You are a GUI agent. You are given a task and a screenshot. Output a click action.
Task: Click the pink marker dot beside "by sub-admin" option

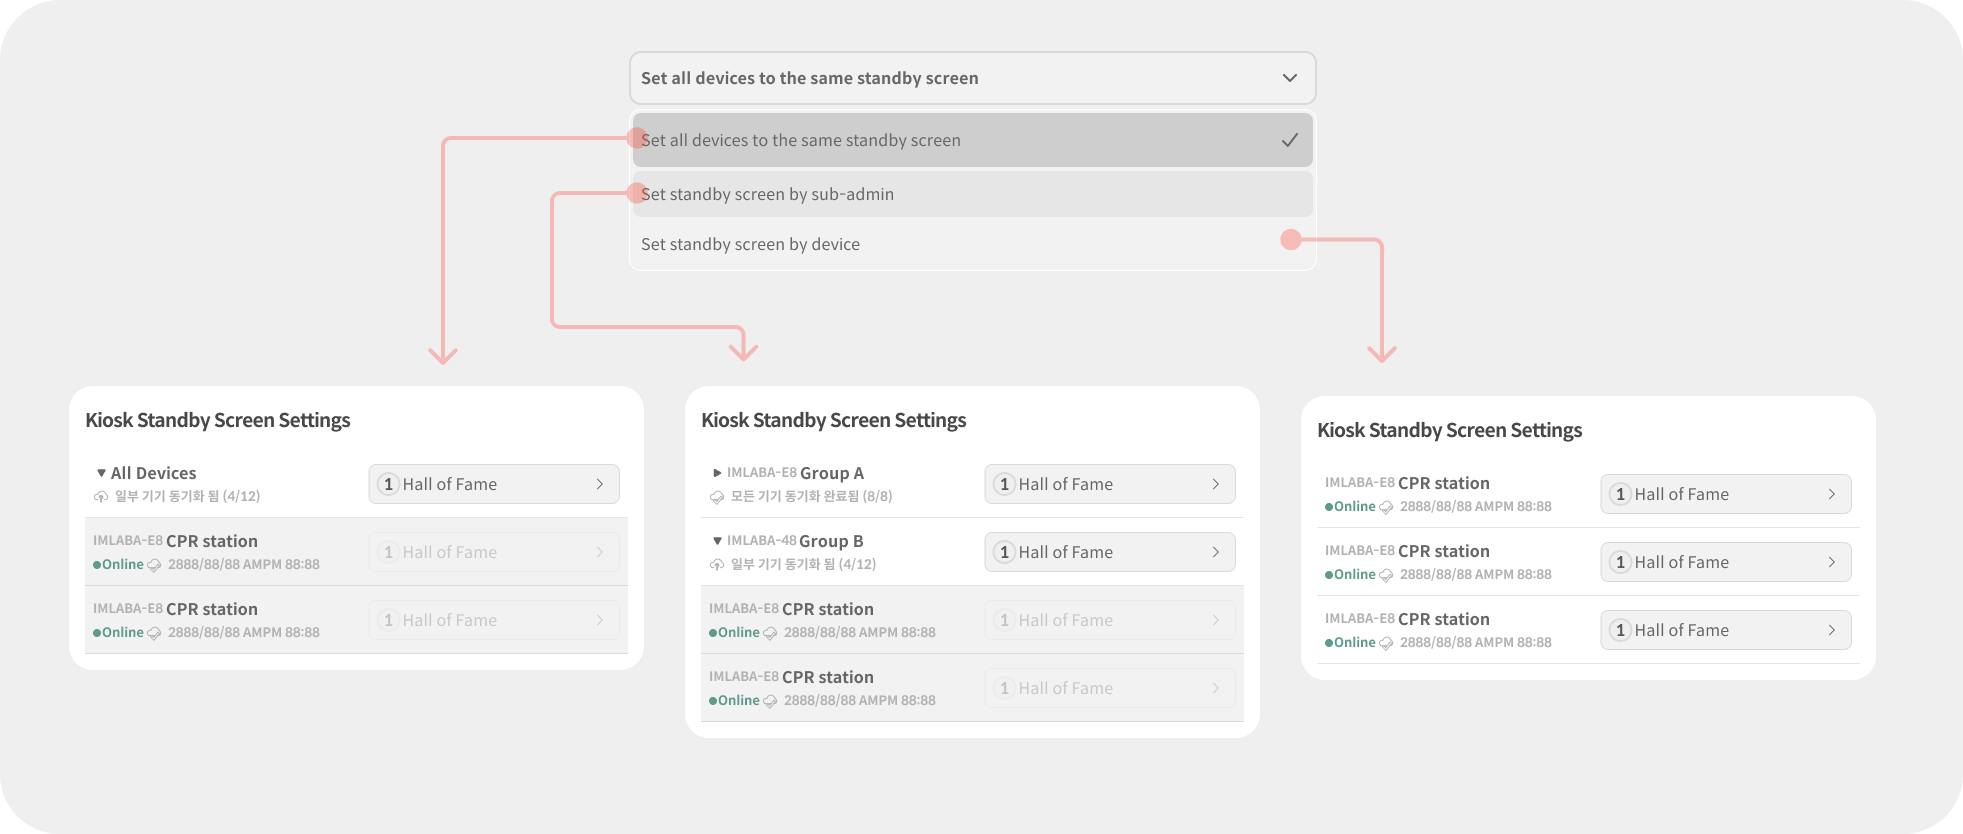pyautogui.click(x=636, y=193)
